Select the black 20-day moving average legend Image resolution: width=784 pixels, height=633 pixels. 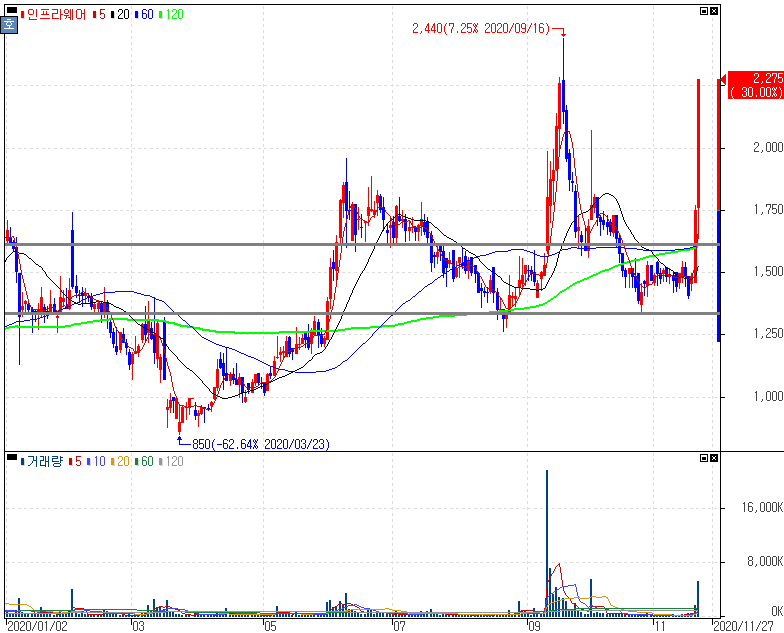point(120,14)
